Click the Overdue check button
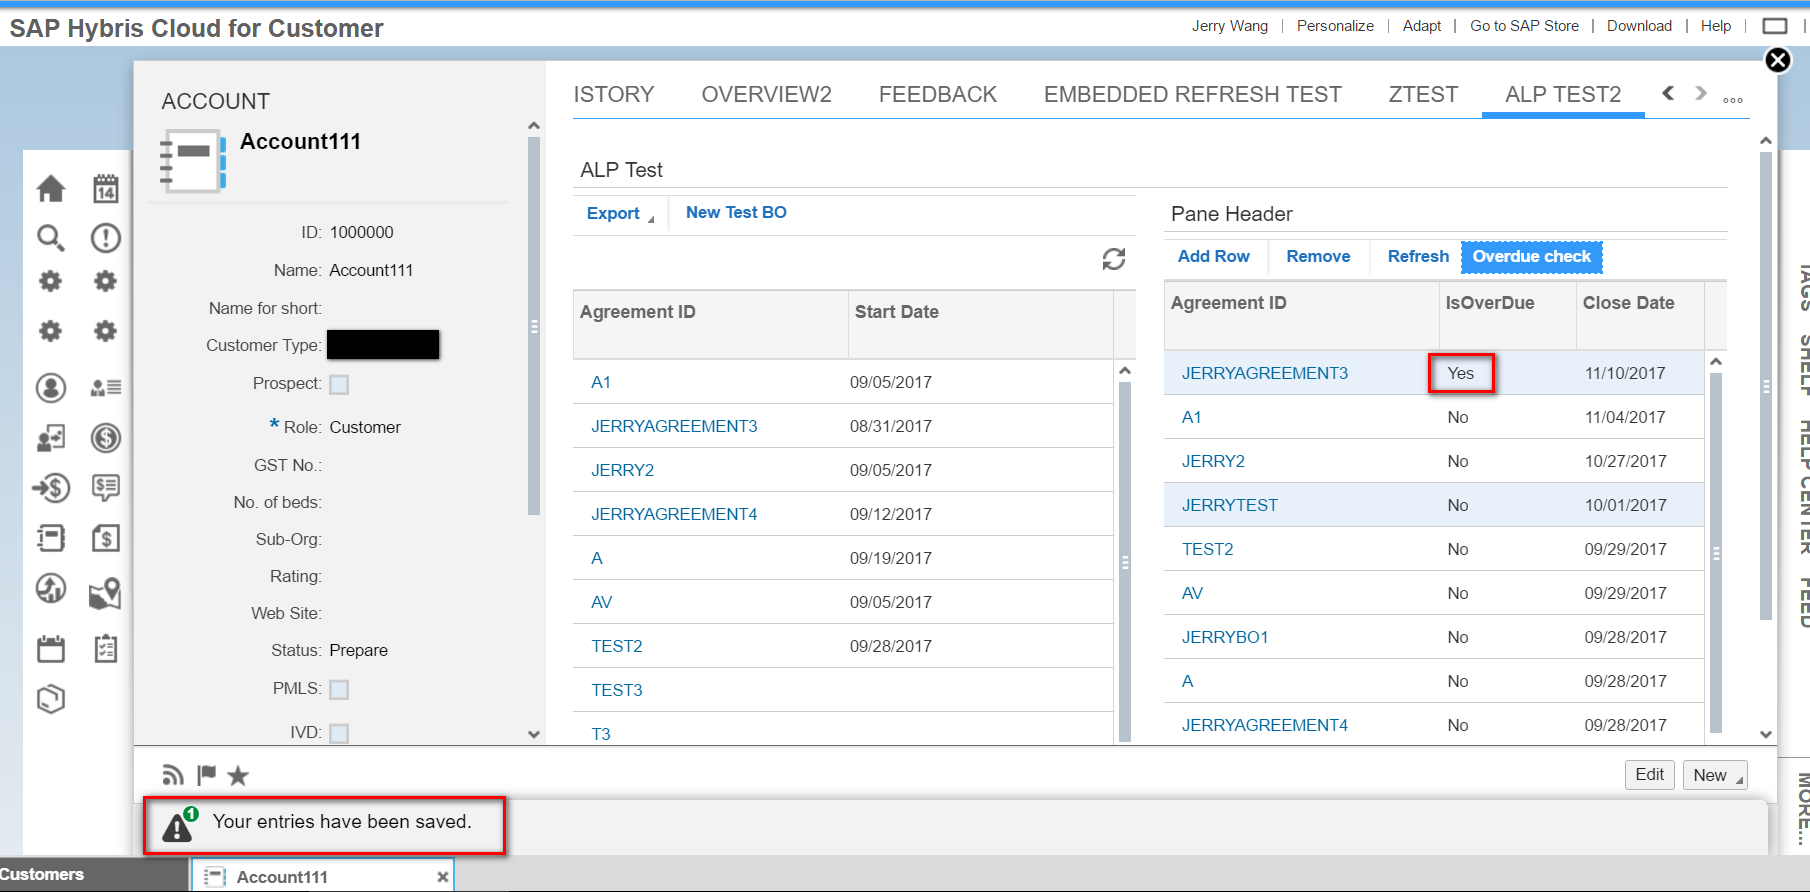 [1531, 256]
